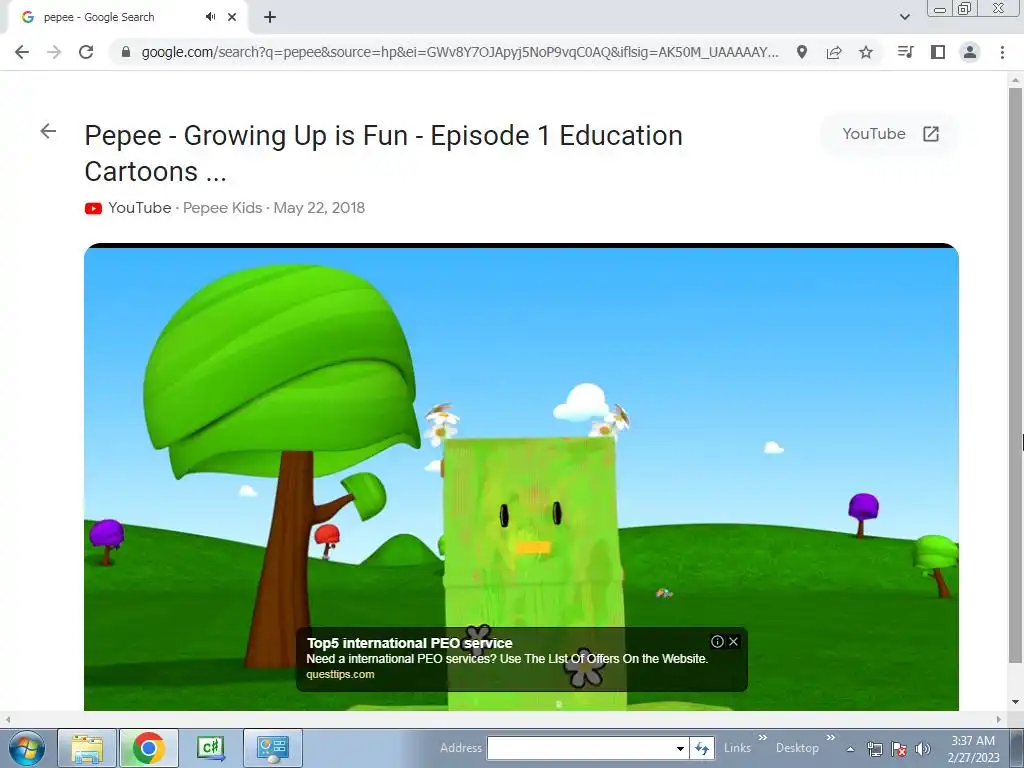Open the questtips.com ad link

(x=340, y=675)
